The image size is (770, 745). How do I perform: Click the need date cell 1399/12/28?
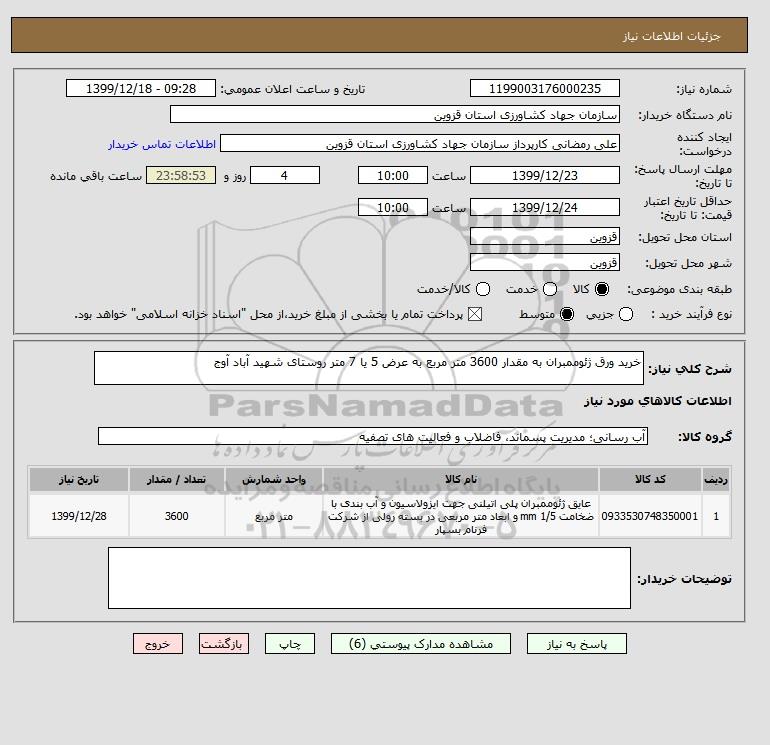[79, 516]
